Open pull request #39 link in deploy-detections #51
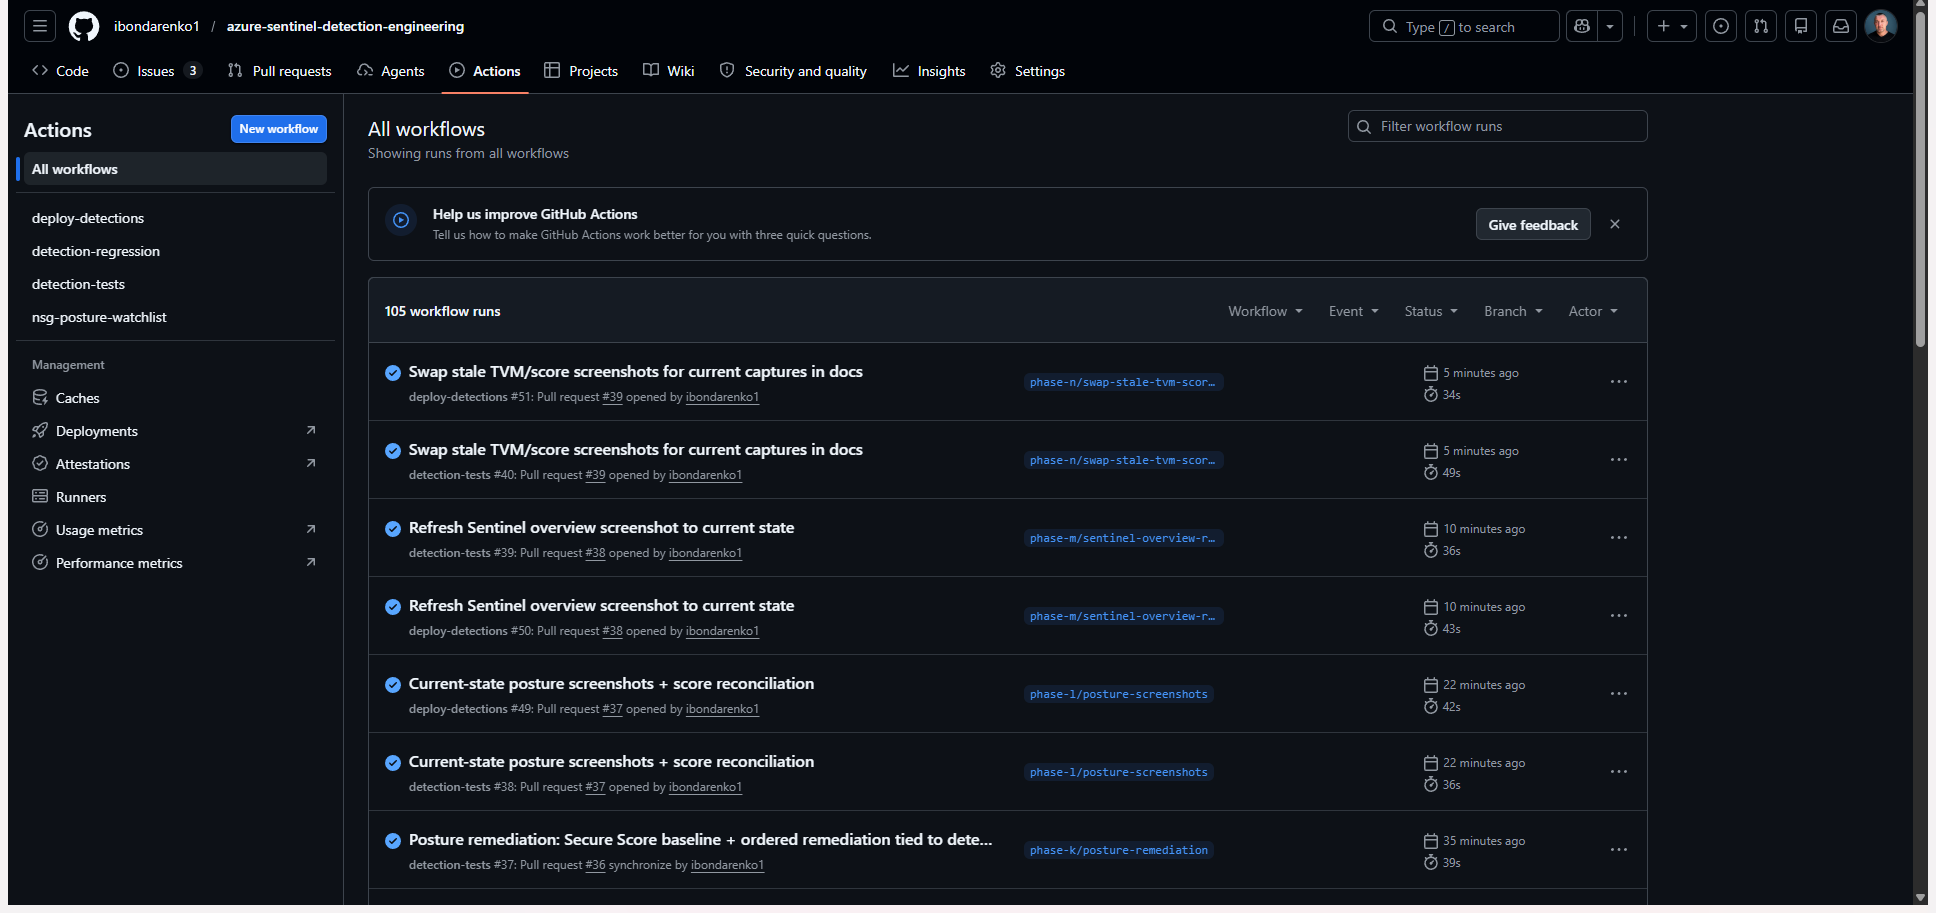Screen dimensions: 1936x913 pos(612,397)
